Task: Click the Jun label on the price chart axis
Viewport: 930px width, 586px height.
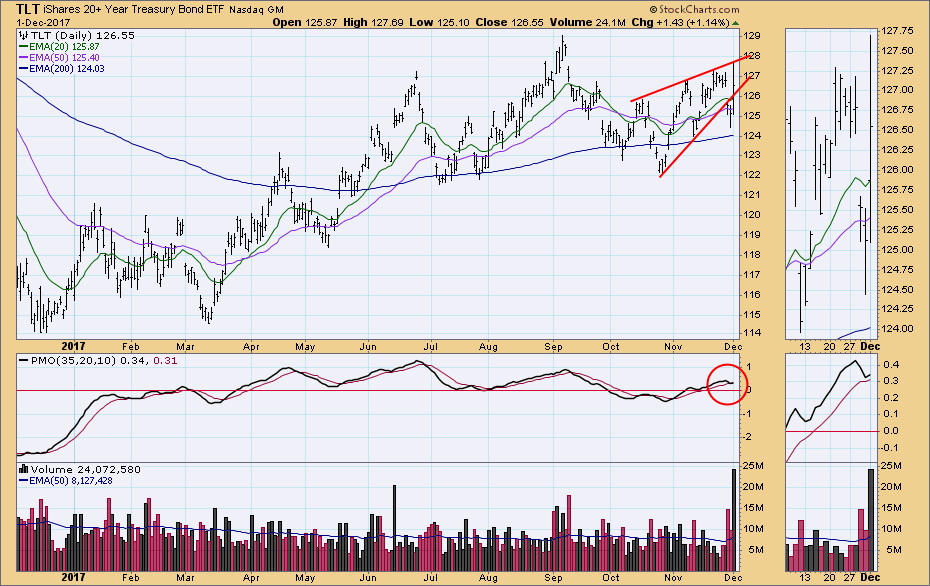Action: pos(368,347)
